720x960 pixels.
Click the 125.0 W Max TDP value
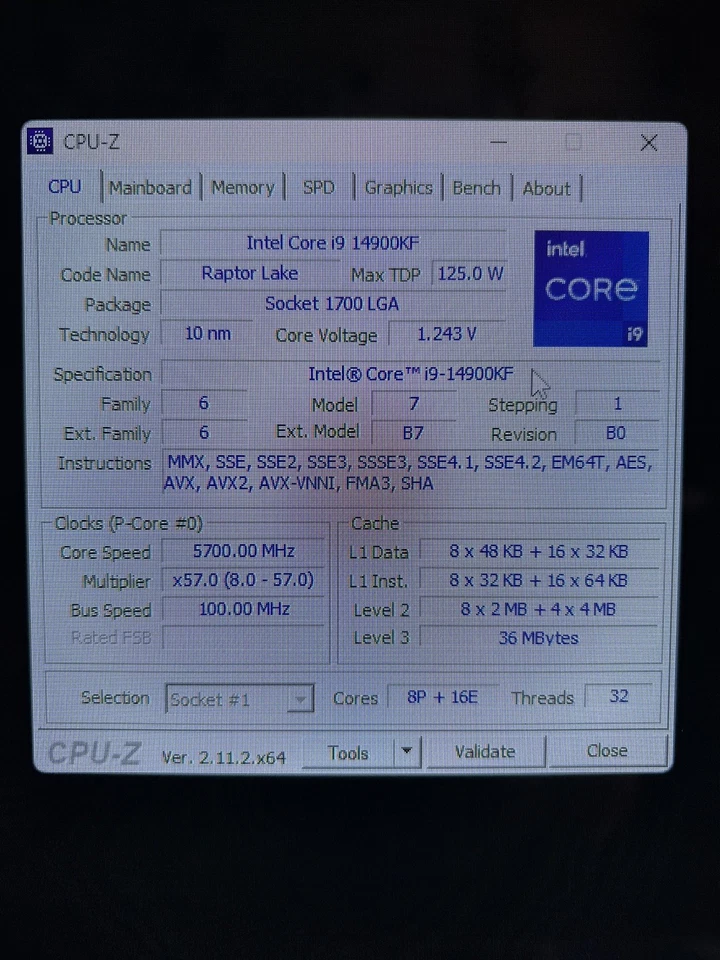[x=470, y=273]
